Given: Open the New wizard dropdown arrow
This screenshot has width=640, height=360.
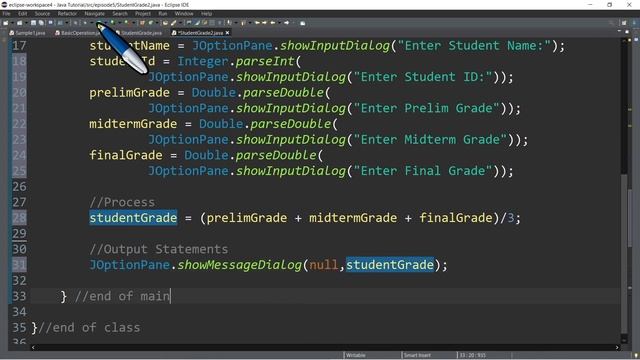Looking at the screenshot, I should click(12, 23).
